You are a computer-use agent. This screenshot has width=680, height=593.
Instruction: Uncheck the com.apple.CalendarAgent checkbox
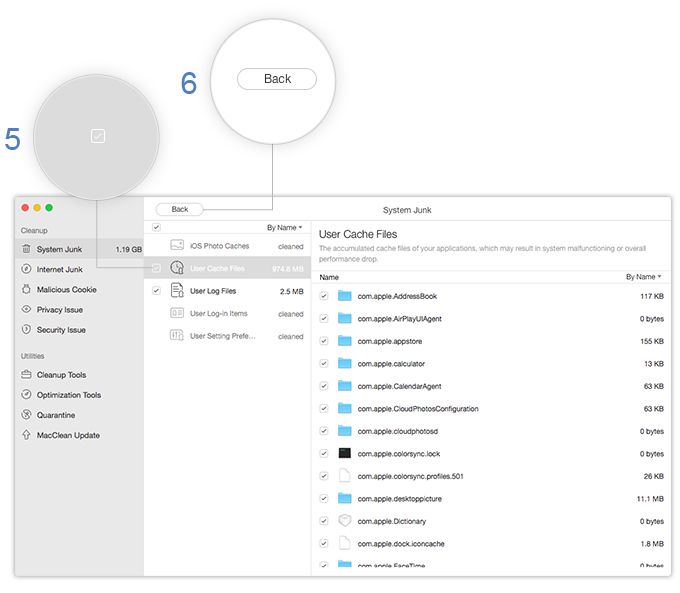pyautogui.click(x=324, y=386)
